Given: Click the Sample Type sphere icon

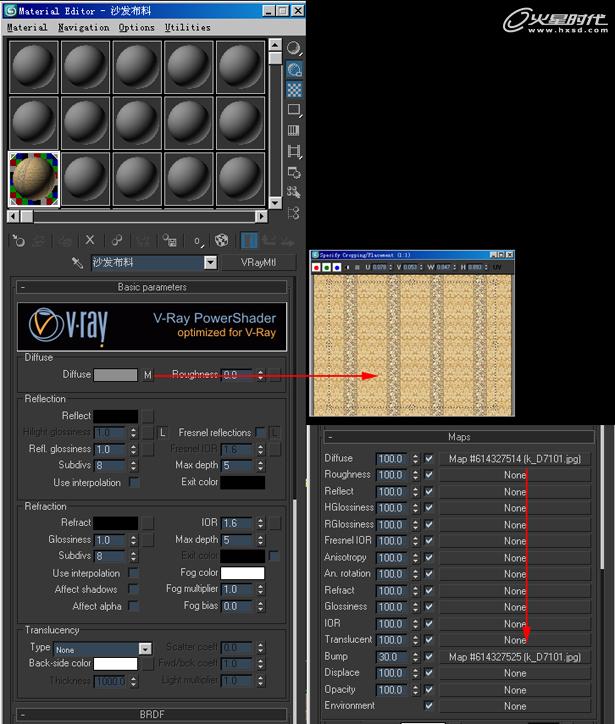Looking at the screenshot, I should point(294,48).
